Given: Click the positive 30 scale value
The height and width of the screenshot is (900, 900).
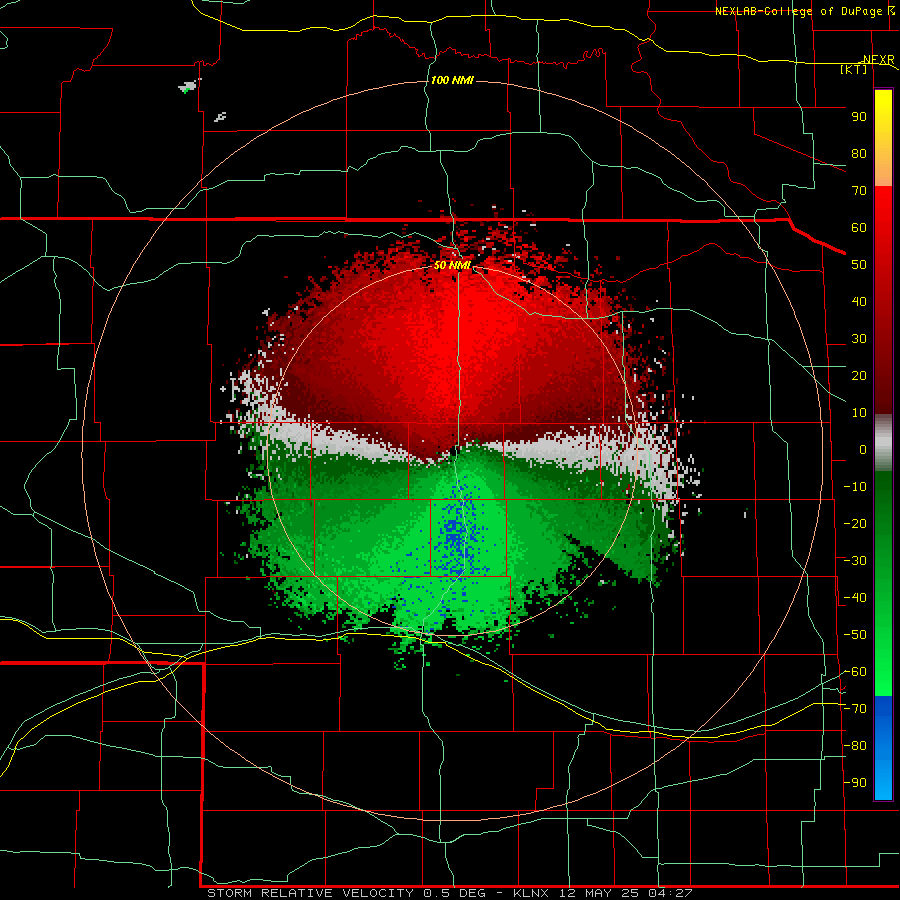Looking at the screenshot, I should pyautogui.click(x=859, y=339).
